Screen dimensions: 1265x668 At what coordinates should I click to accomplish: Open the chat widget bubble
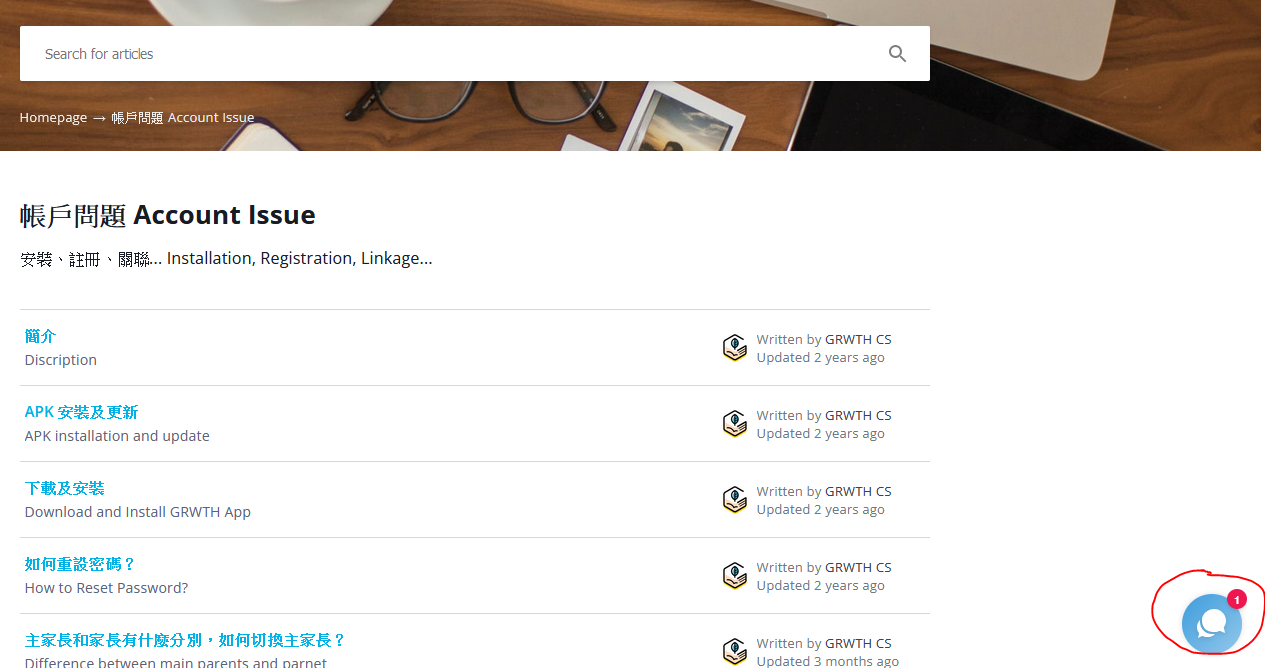click(1211, 623)
